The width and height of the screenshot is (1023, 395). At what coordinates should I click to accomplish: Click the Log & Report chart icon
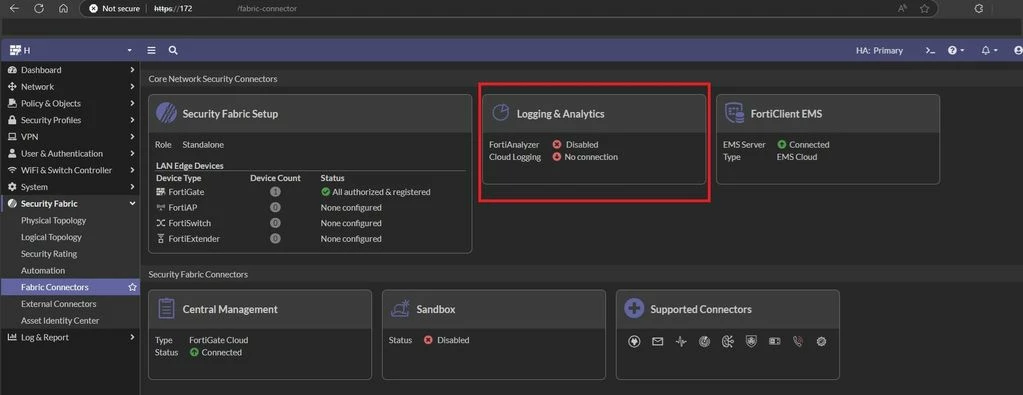(12, 338)
